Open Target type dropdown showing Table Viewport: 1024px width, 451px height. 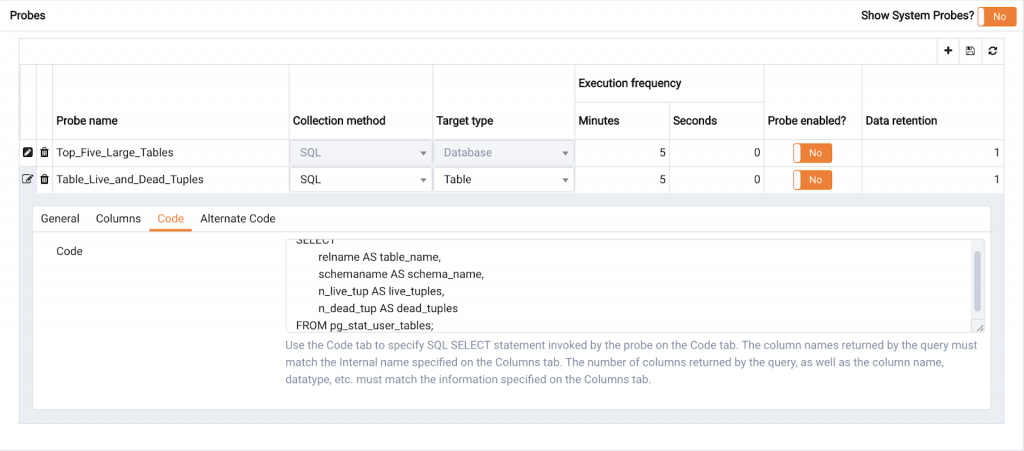(503, 180)
